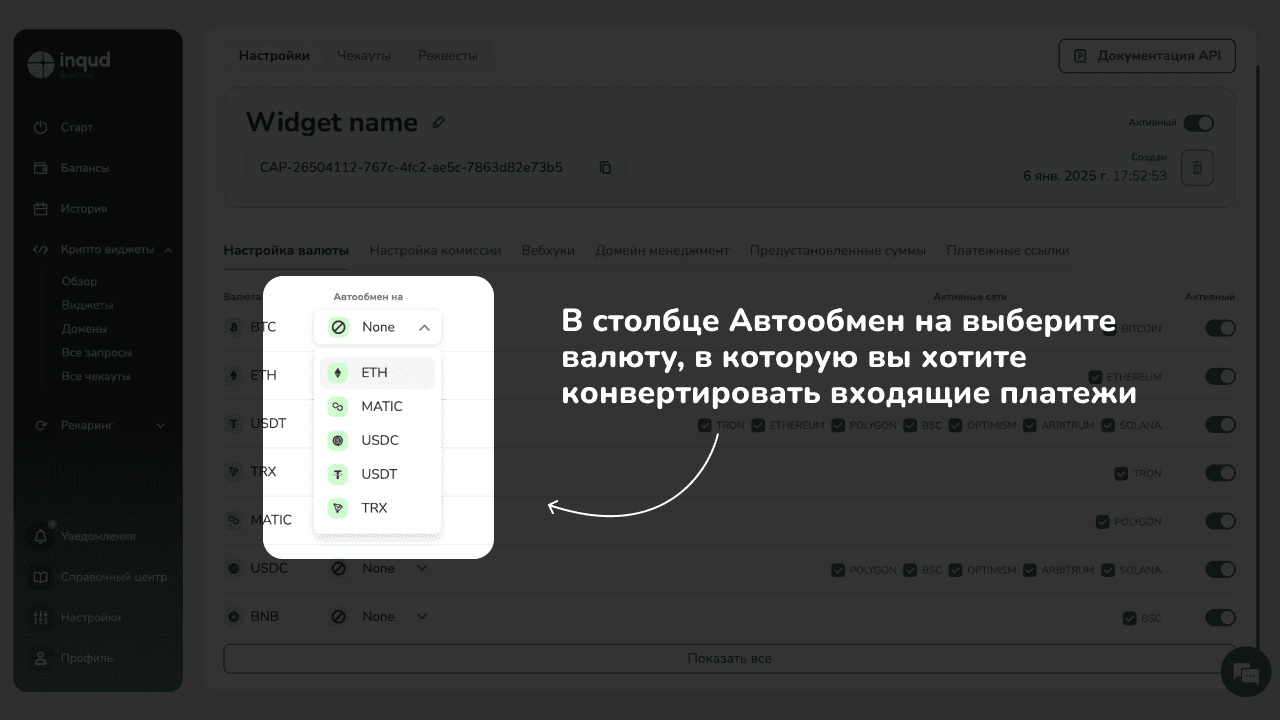Click the pencil icon next to Widget name
Image resolution: width=1280 pixels, height=720 pixels.
[438, 122]
